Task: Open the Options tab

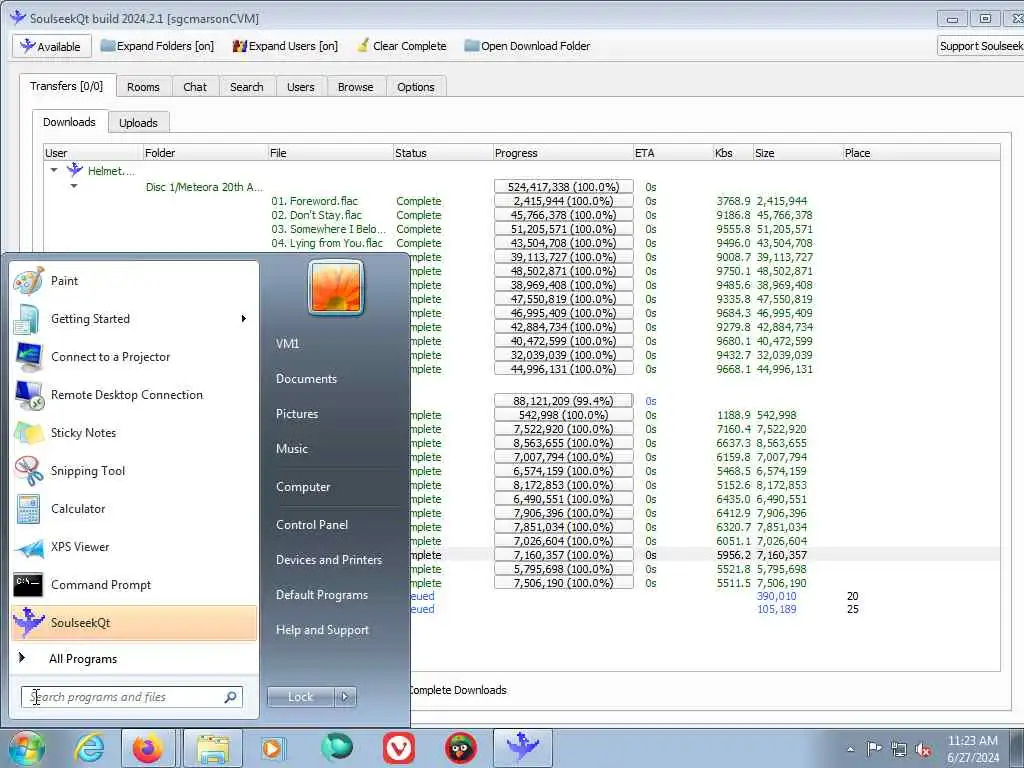Action: pyautogui.click(x=415, y=87)
